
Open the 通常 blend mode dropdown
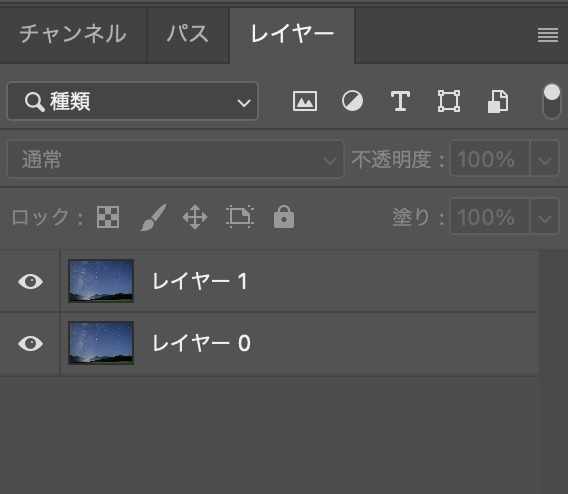[x=175, y=159]
